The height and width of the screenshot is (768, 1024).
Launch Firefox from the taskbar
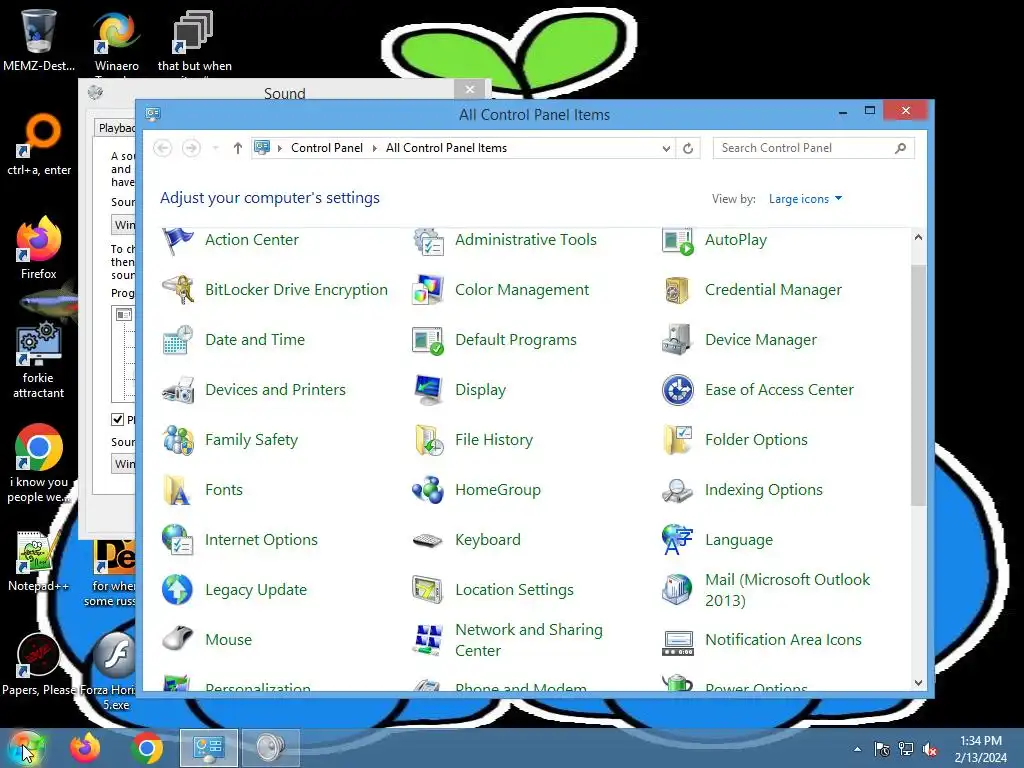86,748
